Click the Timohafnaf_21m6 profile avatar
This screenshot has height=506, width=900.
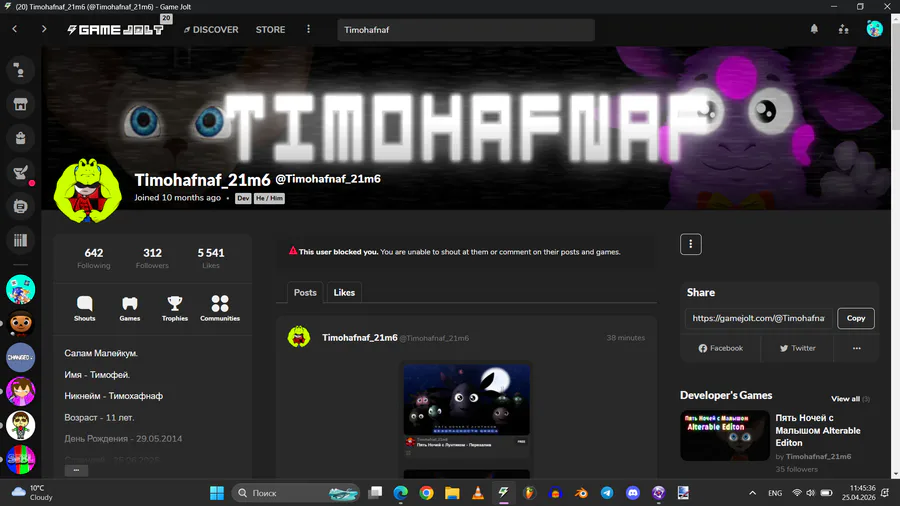pyautogui.click(x=87, y=190)
